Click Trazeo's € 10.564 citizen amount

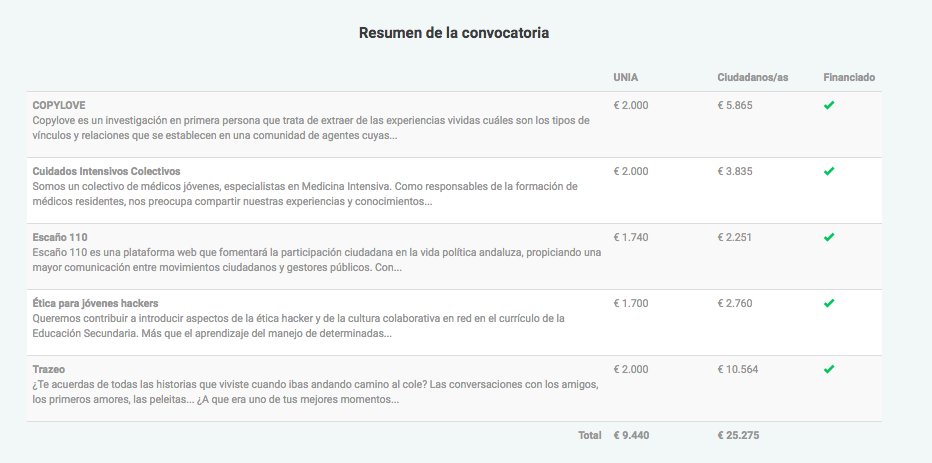tap(738, 369)
